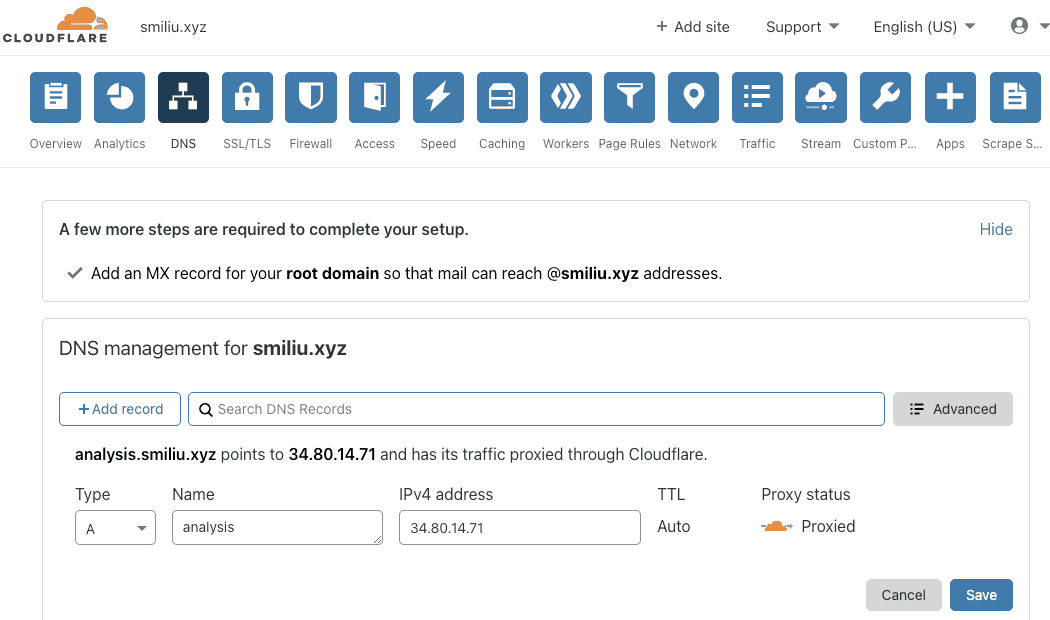Expand the record Type dropdown
Viewport: 1050px width, 620px height.
pyautogui.click(x=115, y=528)
